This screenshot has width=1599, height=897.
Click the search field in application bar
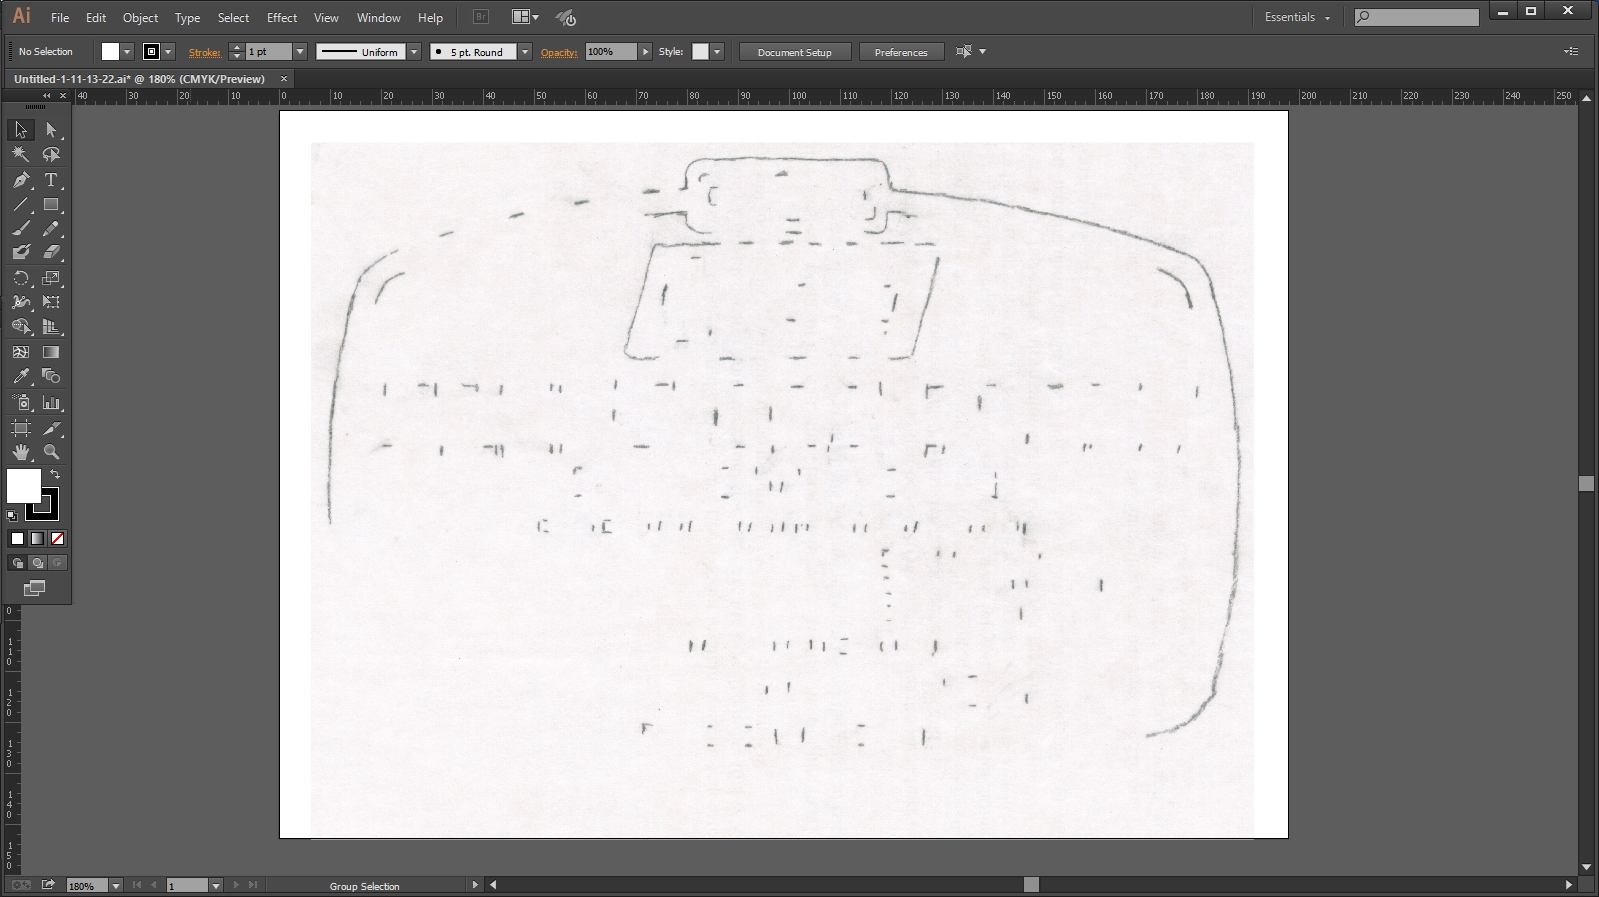tap(1417, 17)
